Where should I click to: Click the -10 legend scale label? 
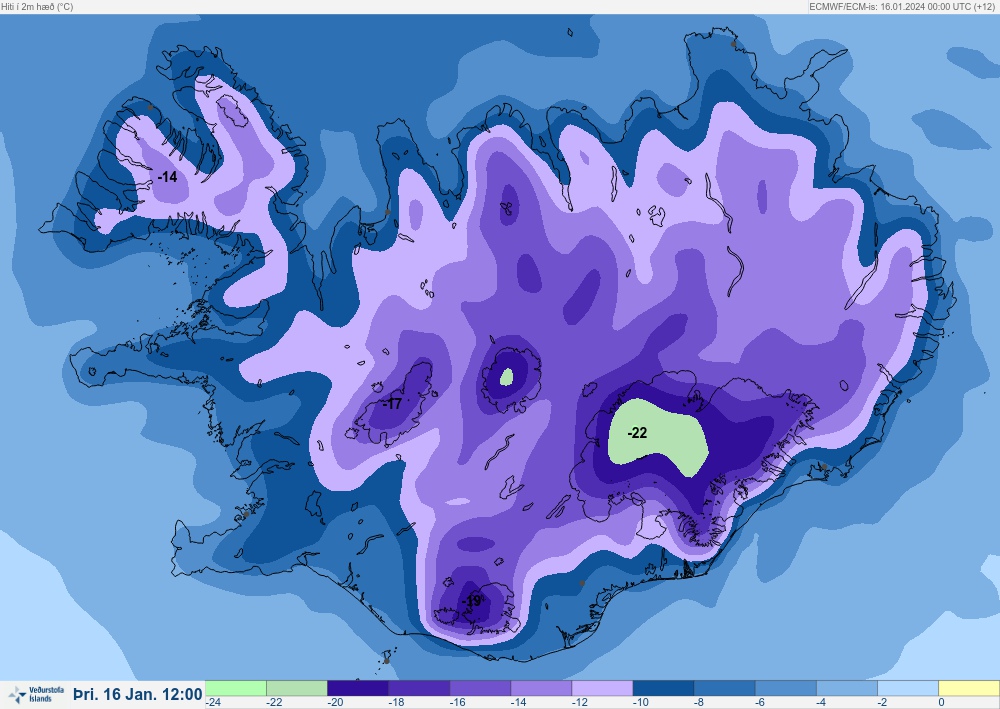pyautogui.click(x=641, y=703)
